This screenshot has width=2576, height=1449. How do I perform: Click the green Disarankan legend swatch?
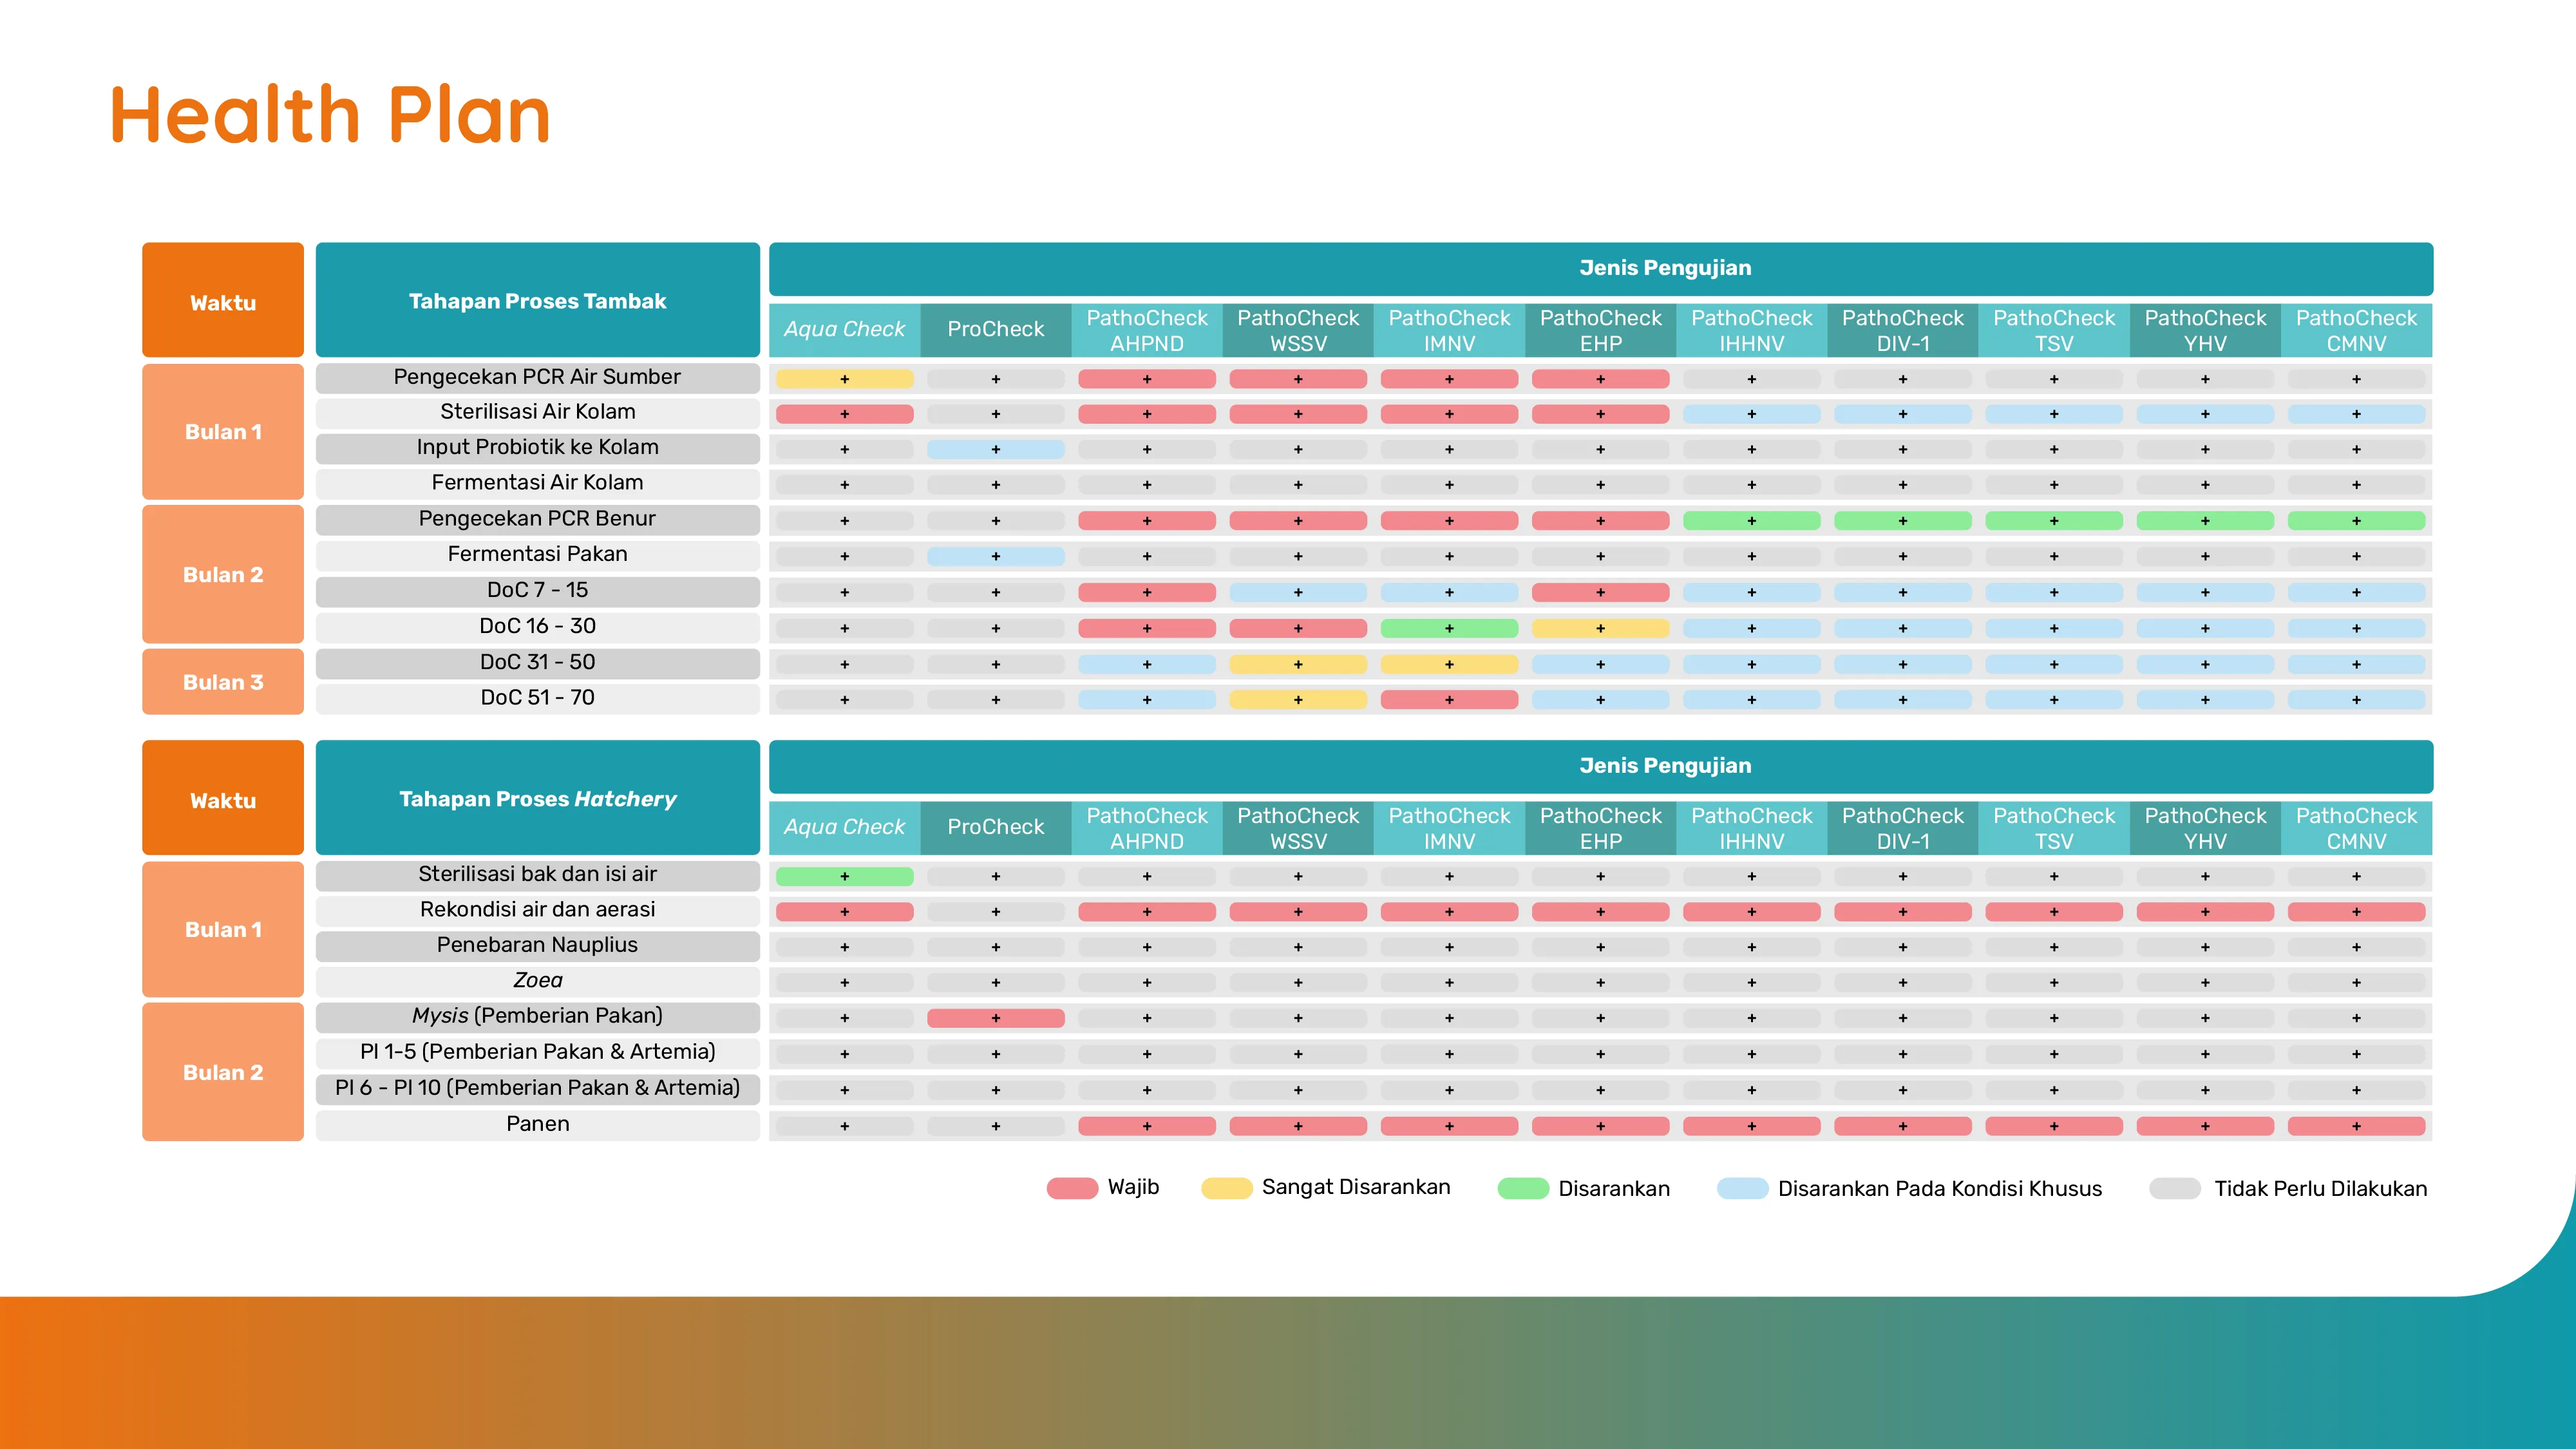tap(1523, 1188)
